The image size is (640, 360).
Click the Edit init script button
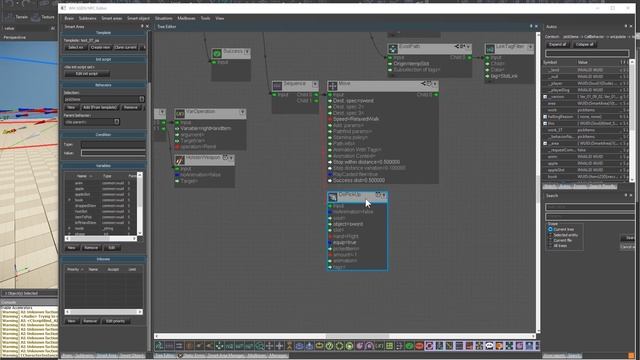coord(87,74)
